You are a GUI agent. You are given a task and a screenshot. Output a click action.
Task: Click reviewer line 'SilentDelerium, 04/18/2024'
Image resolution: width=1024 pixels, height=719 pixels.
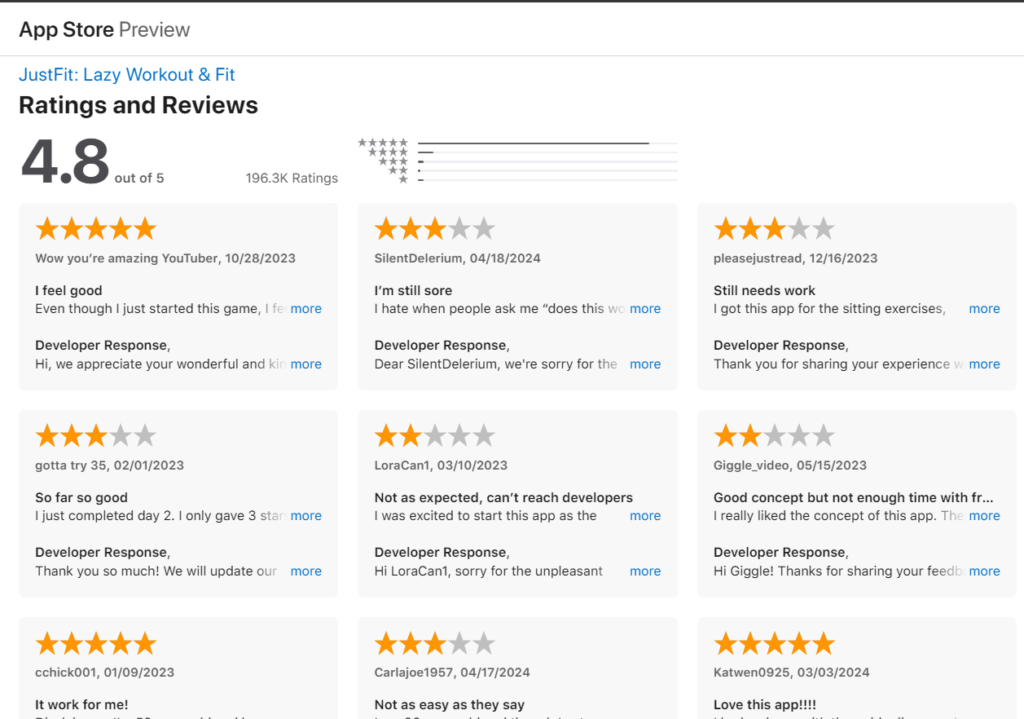[457, 258]
